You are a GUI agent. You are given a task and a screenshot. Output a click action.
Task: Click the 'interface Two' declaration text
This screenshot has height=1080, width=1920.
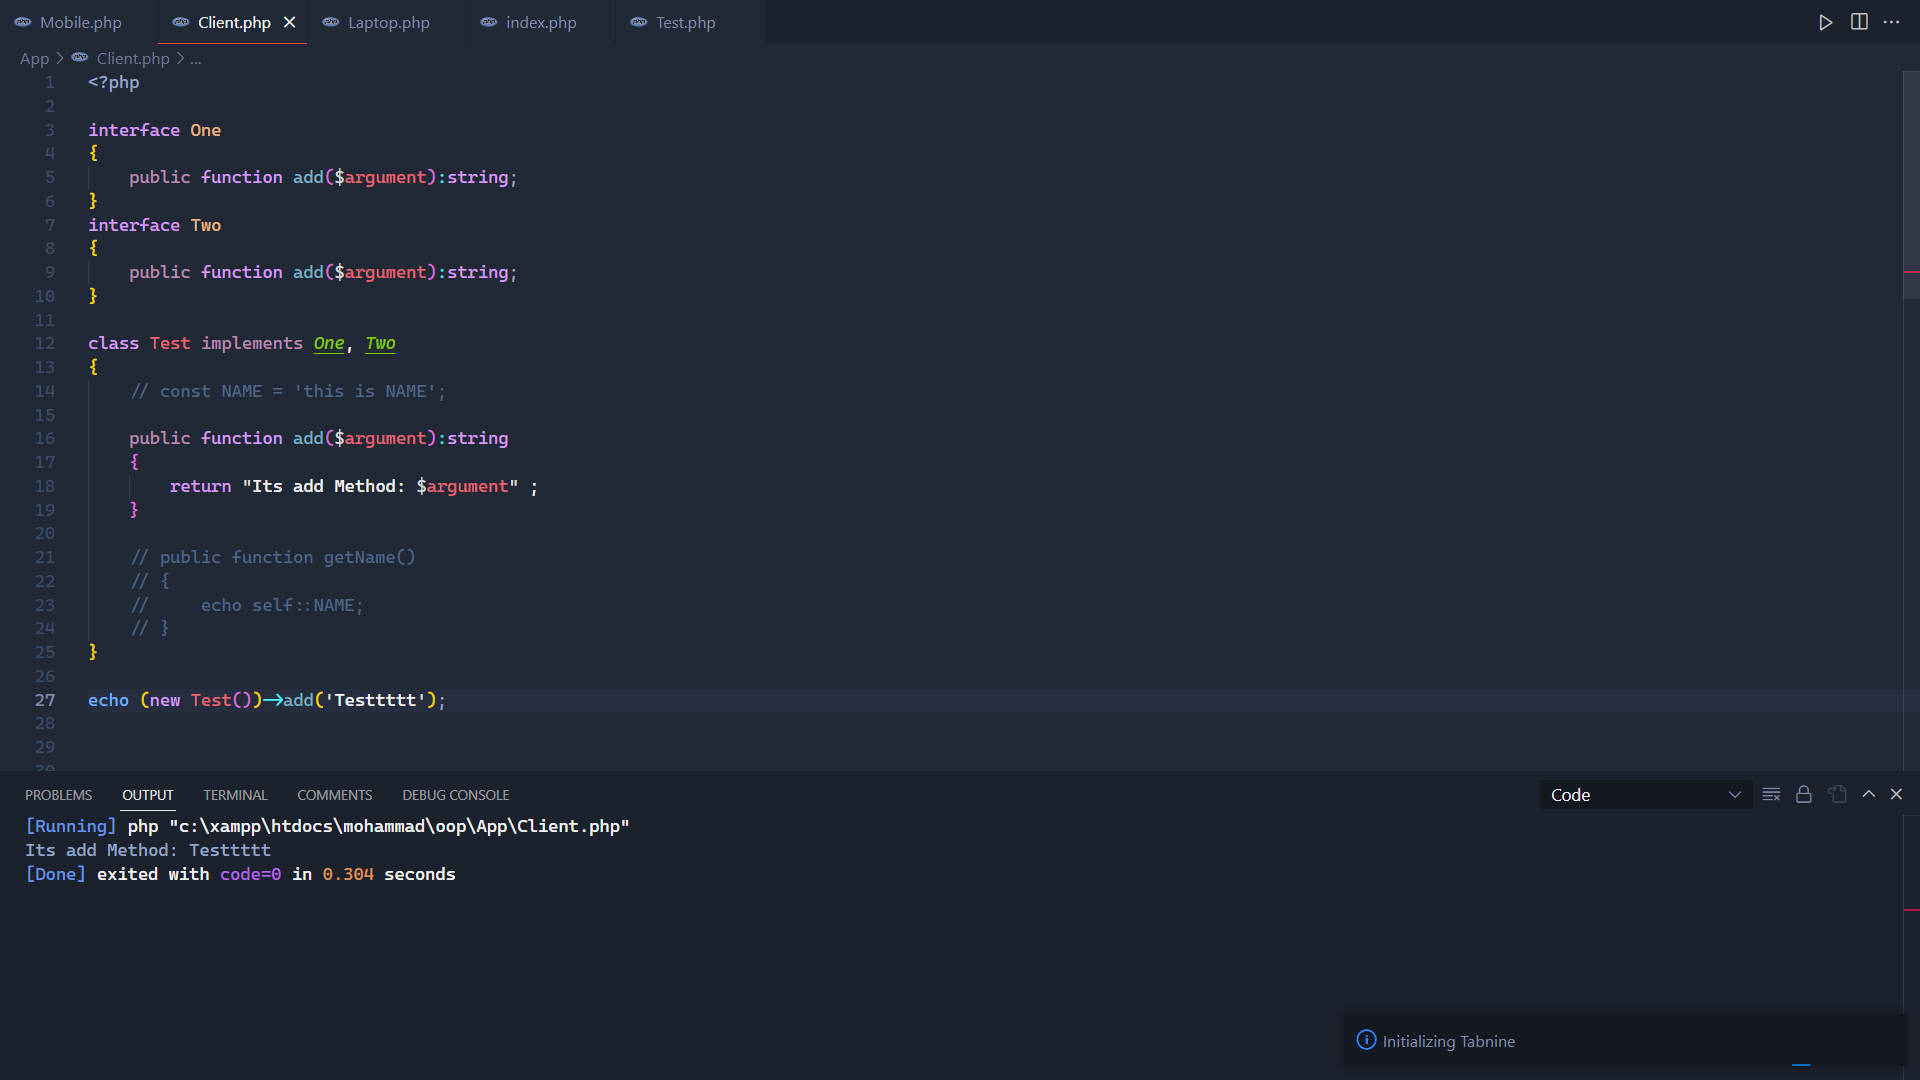tap(155, 225)
